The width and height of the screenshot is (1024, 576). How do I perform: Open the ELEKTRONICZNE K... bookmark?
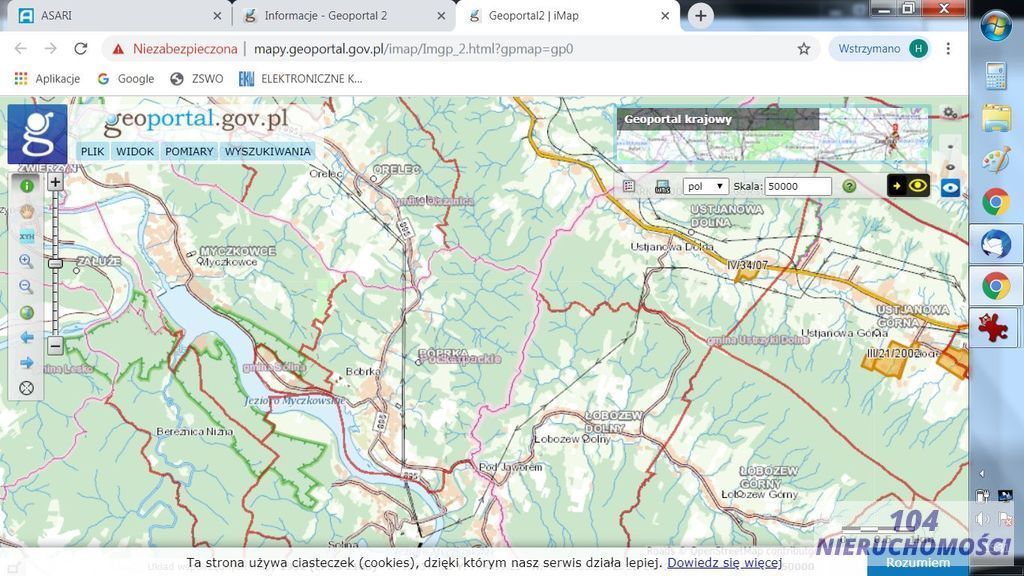(300, 79)
